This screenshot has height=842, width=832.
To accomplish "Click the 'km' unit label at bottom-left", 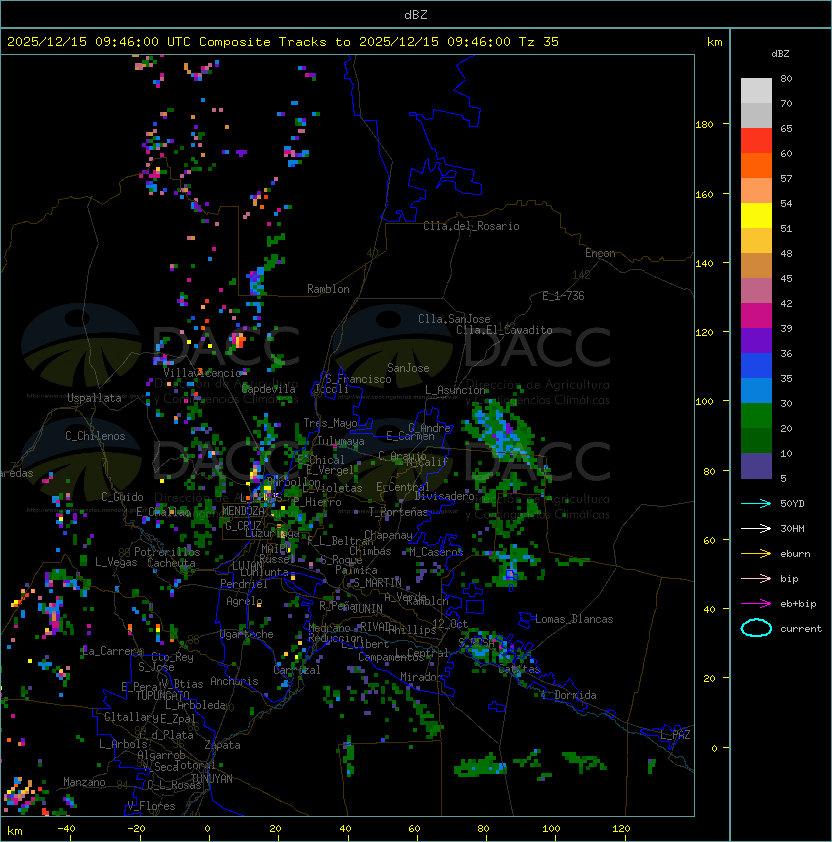I will (15, 831).
